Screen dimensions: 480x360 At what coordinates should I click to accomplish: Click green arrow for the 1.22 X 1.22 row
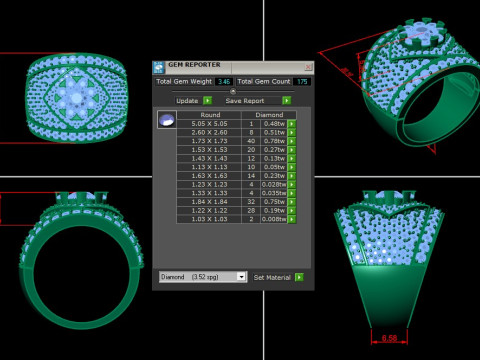coord(292,210)
